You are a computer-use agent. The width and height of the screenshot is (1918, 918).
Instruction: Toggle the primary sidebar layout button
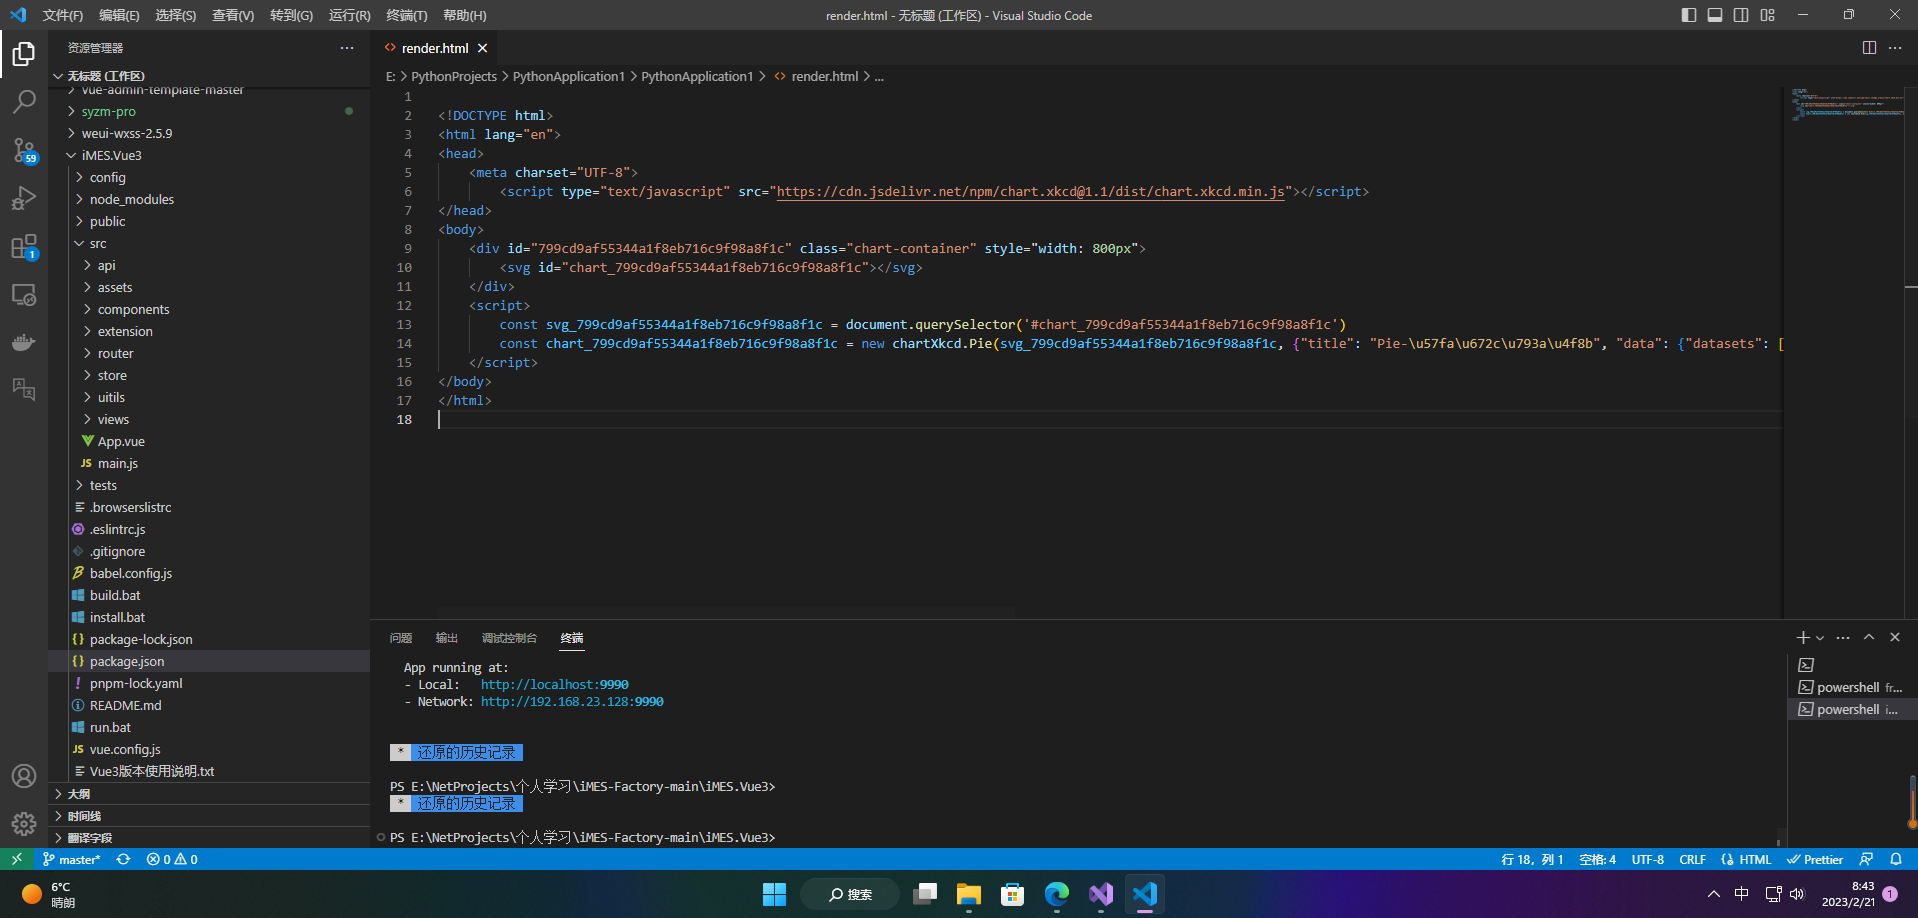[1688, 15]
